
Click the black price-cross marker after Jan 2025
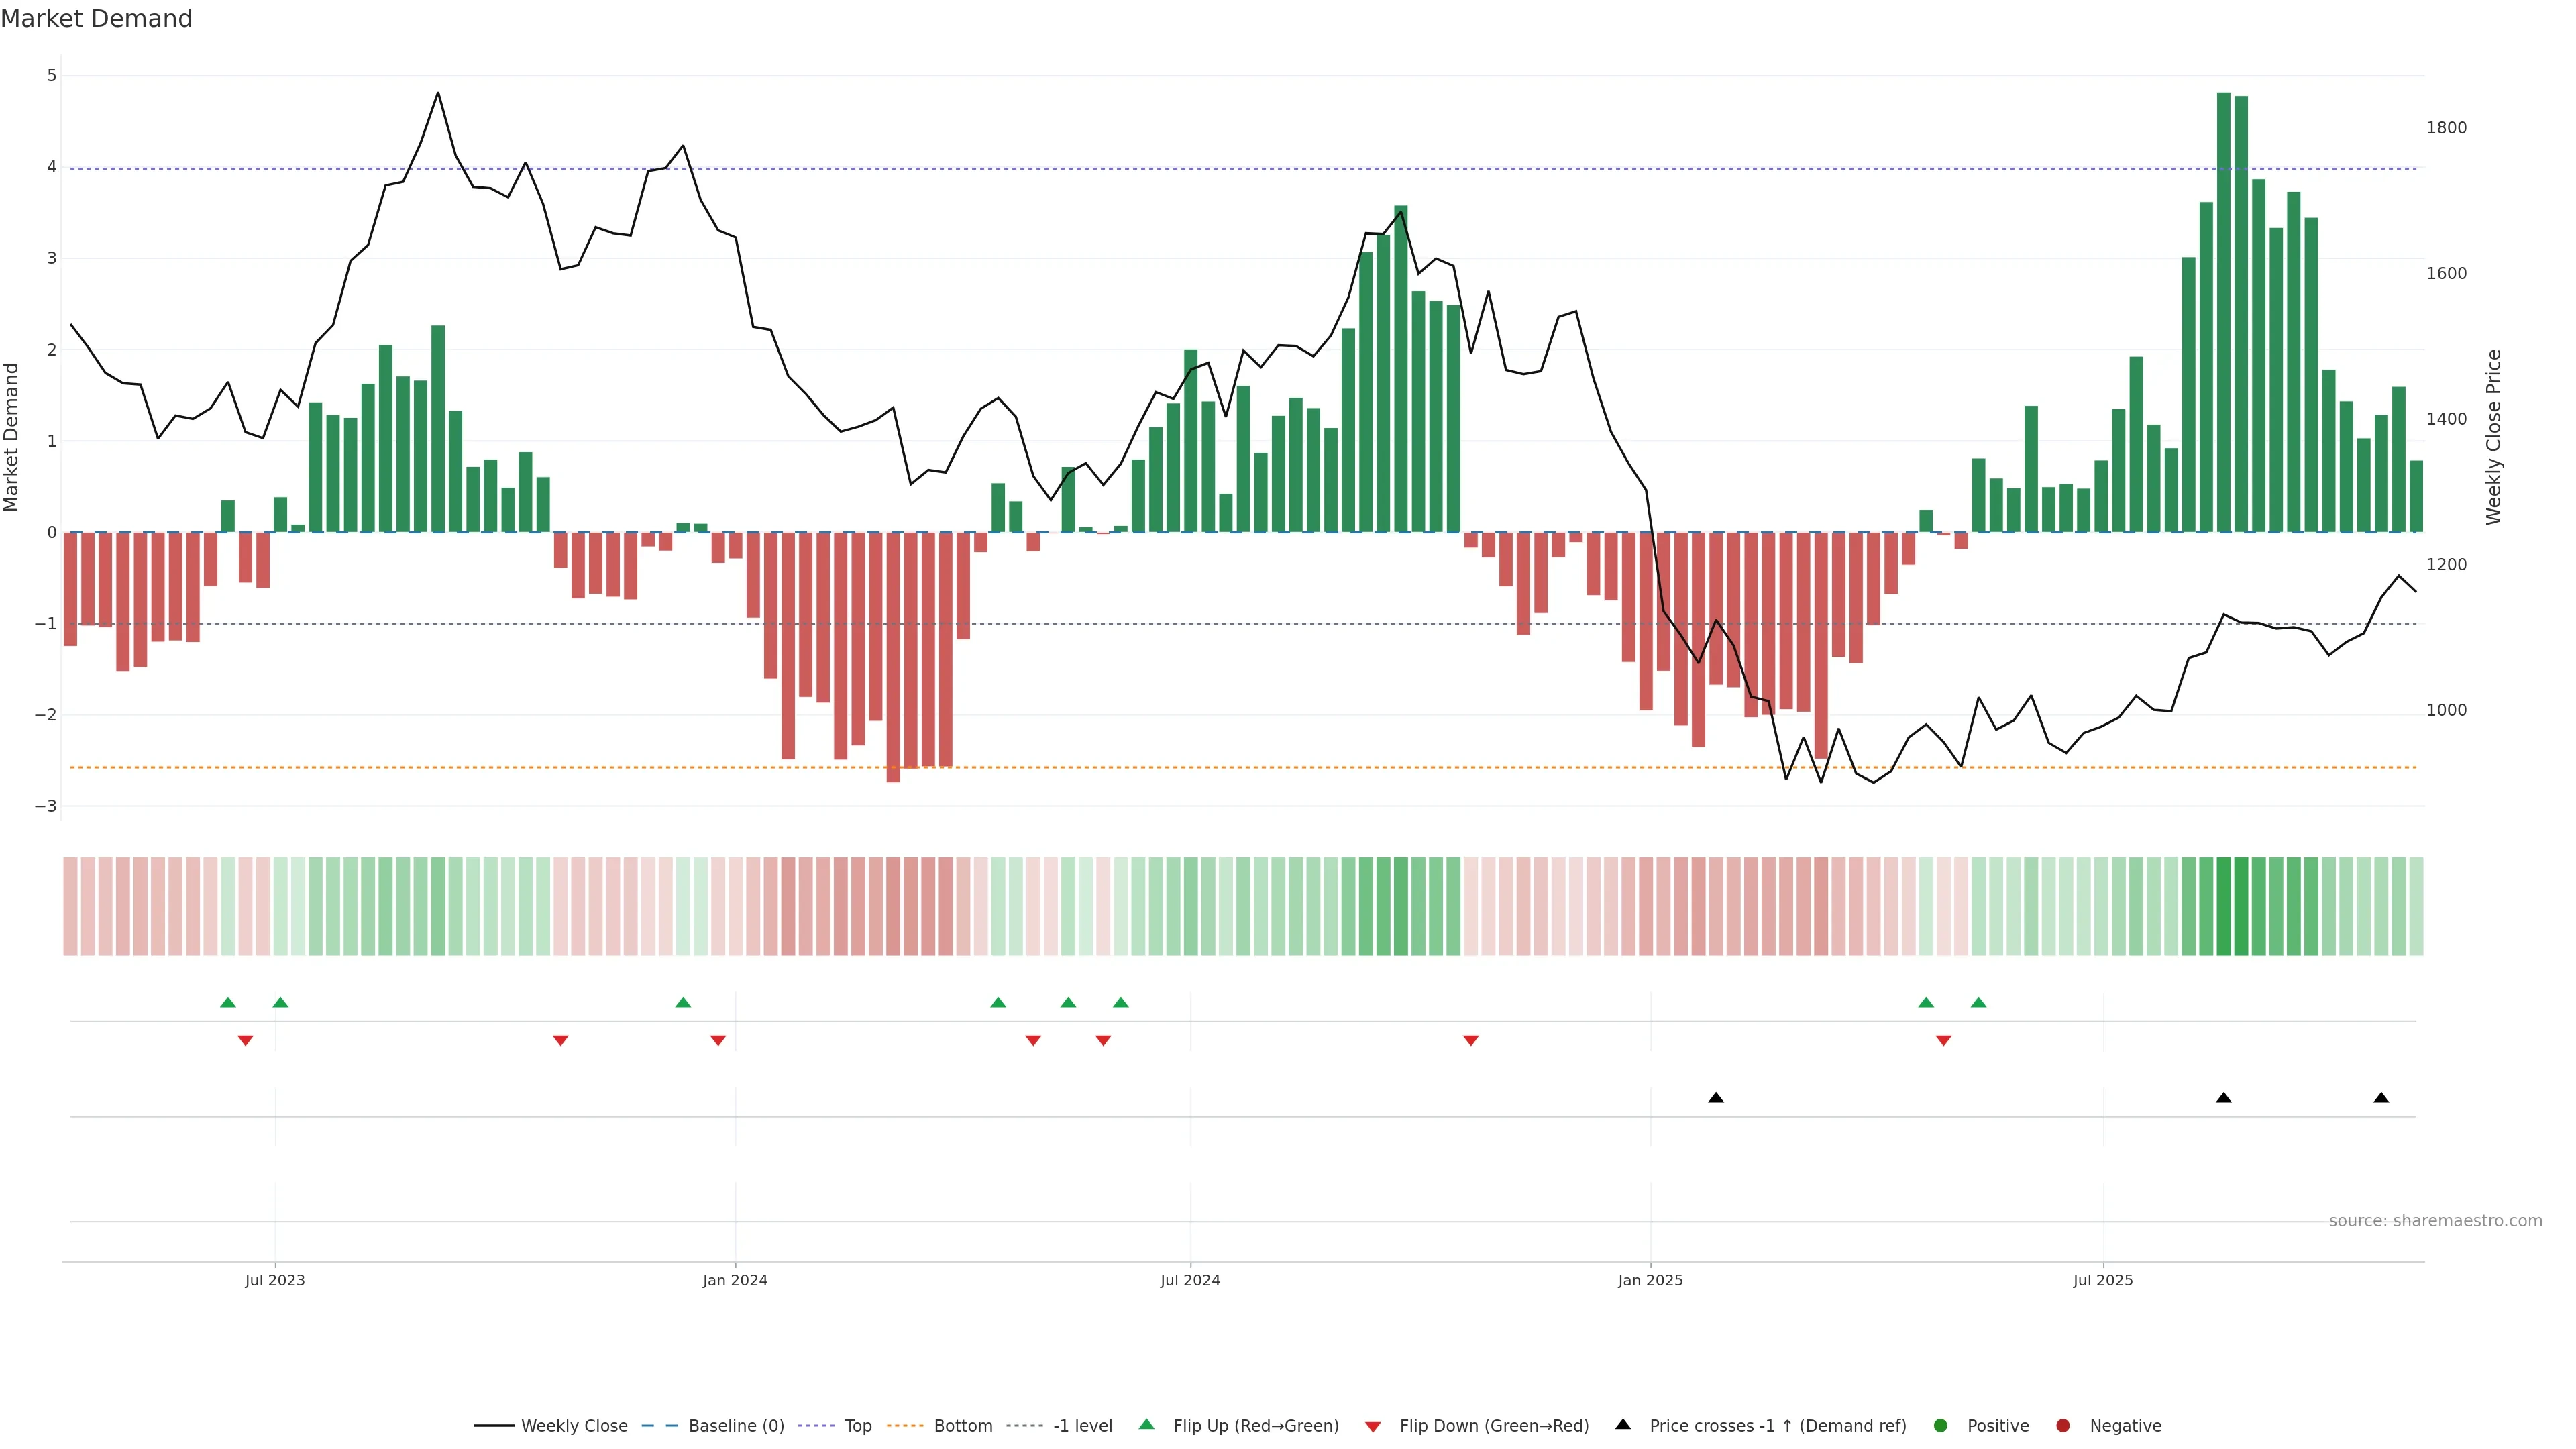point(1716,1098)
